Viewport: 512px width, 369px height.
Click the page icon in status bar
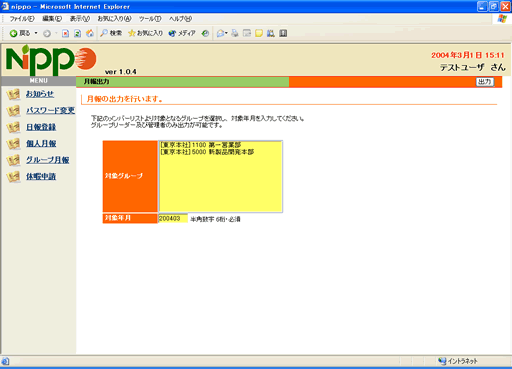pyautogui.click(x=6, y=361)
